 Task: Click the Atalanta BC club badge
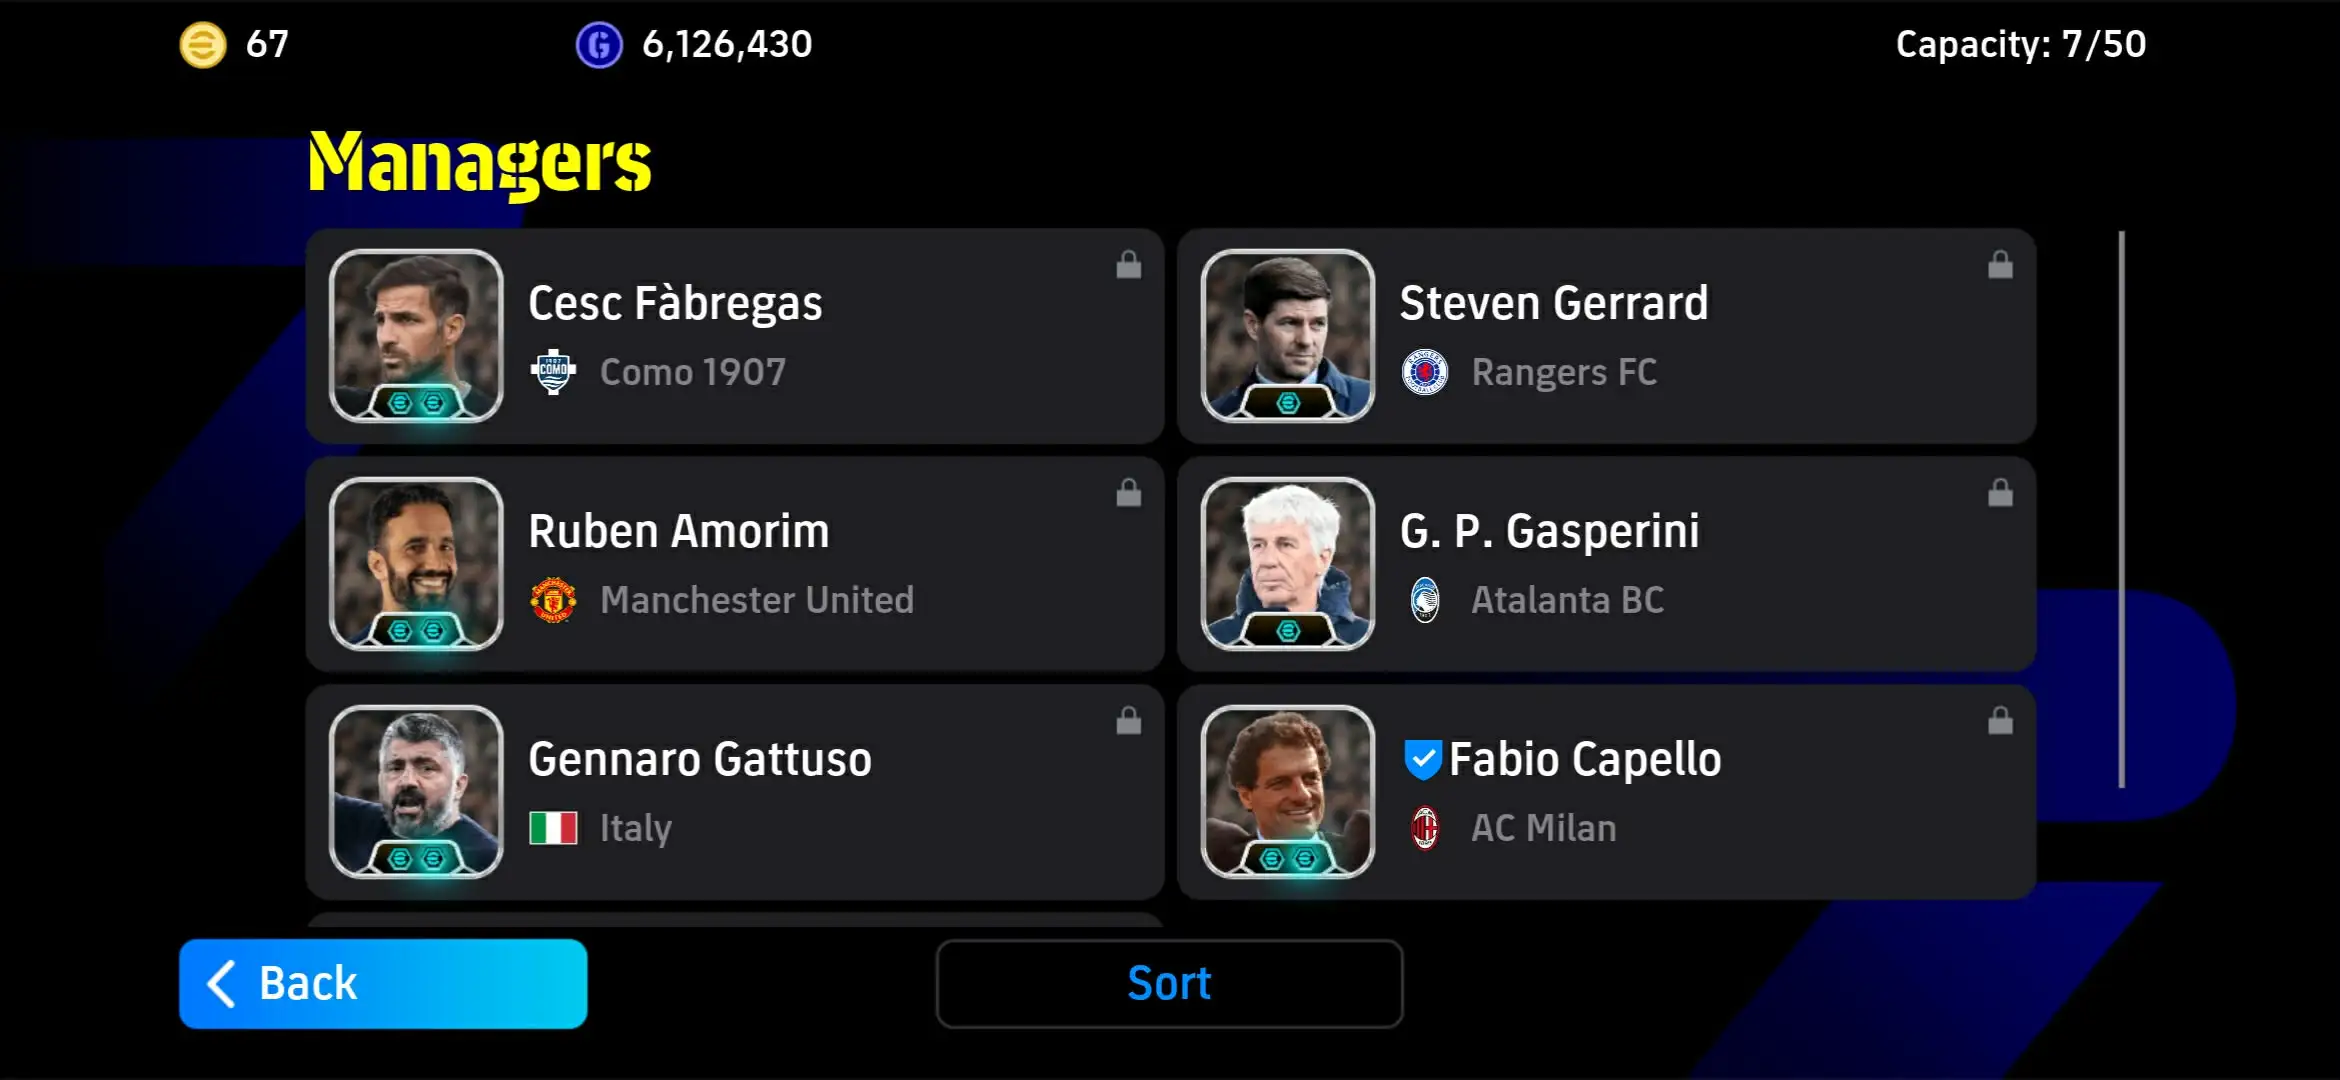[1425, 600]
